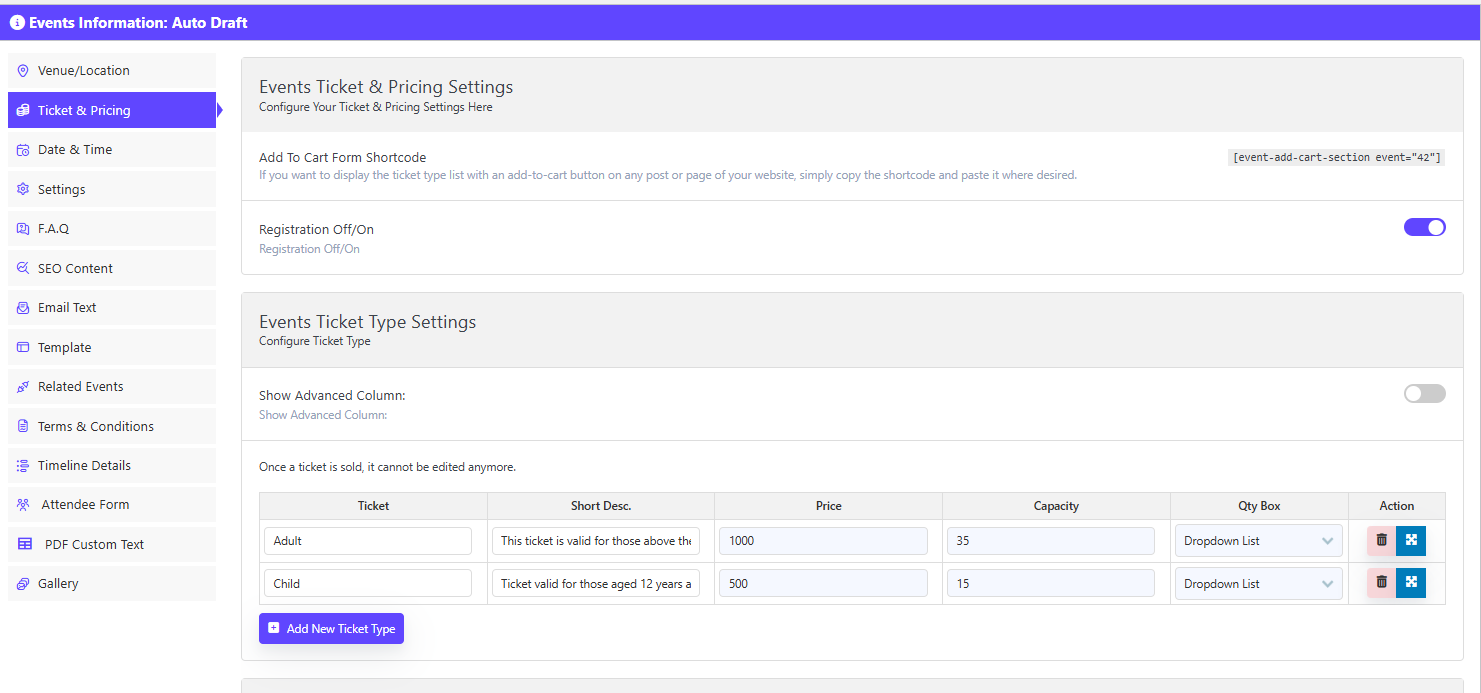Click the move handle for Adult ticket

1411,540
